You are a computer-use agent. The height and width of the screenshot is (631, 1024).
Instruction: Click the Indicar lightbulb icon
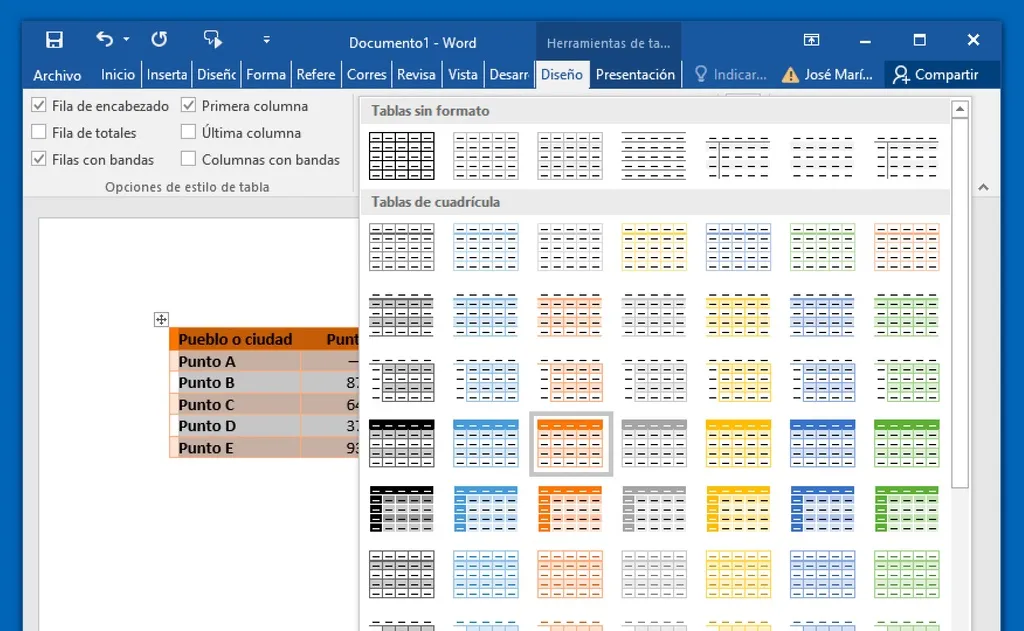pos(703,73)
